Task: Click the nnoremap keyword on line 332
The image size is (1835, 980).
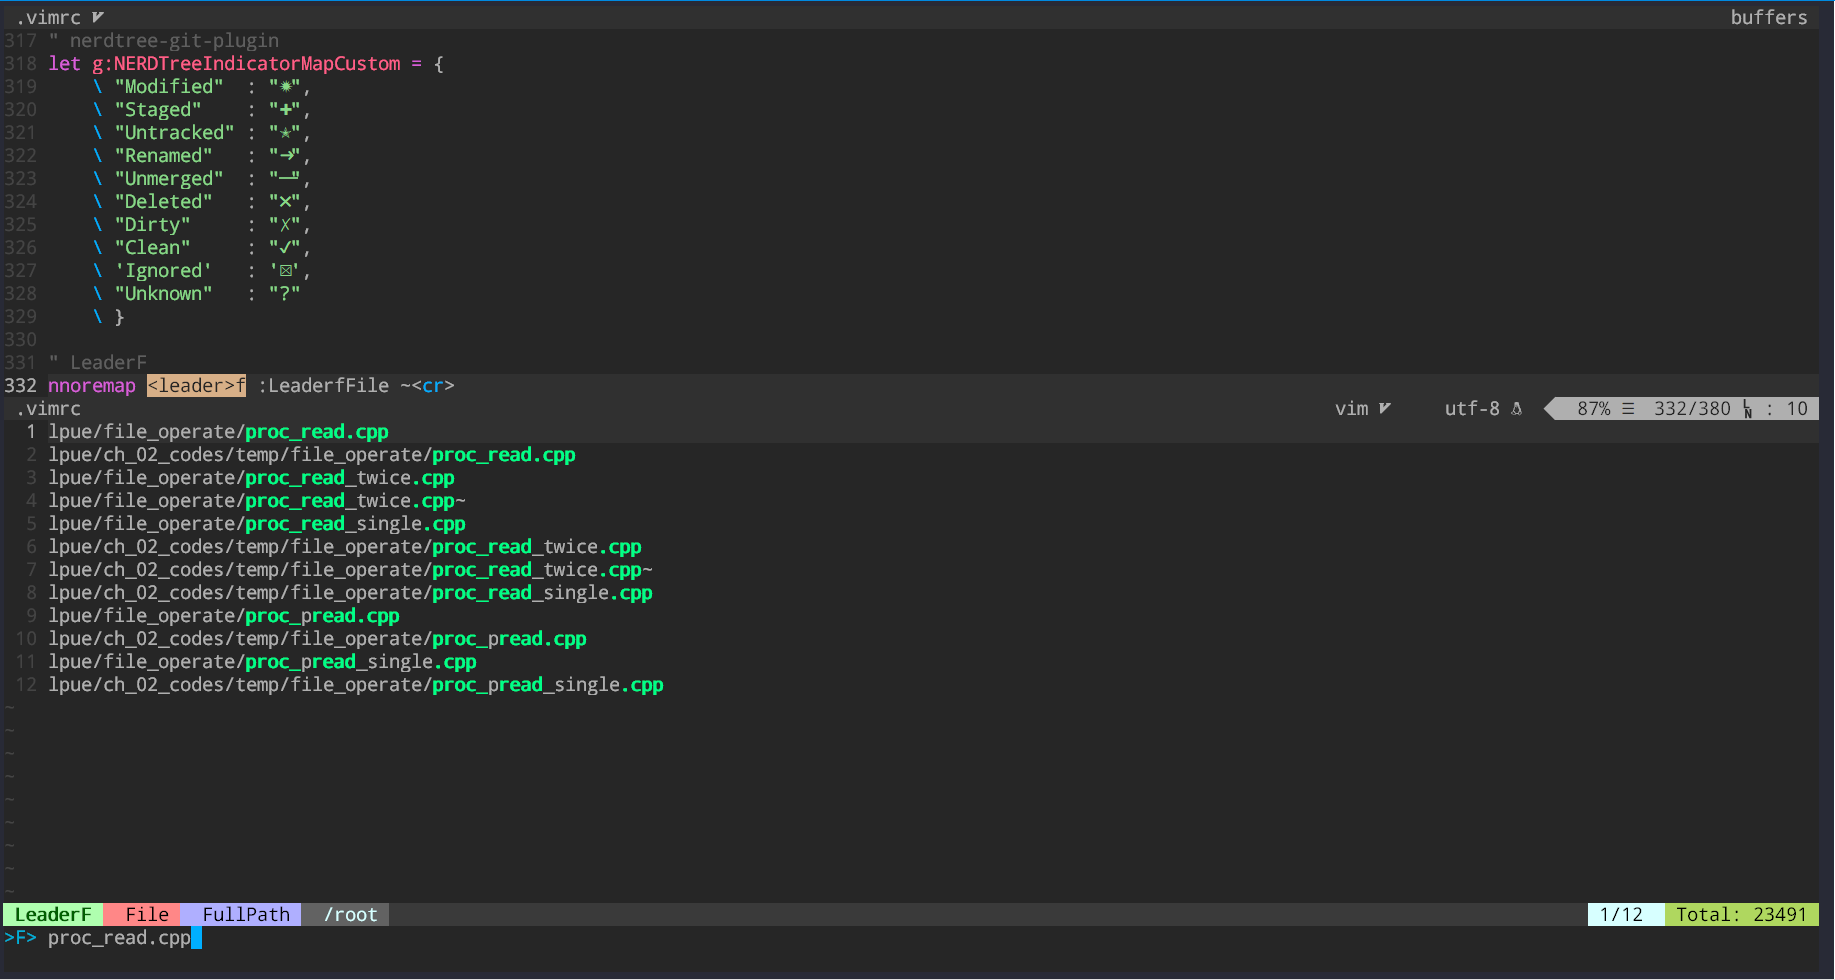Action: click(92, 385)
